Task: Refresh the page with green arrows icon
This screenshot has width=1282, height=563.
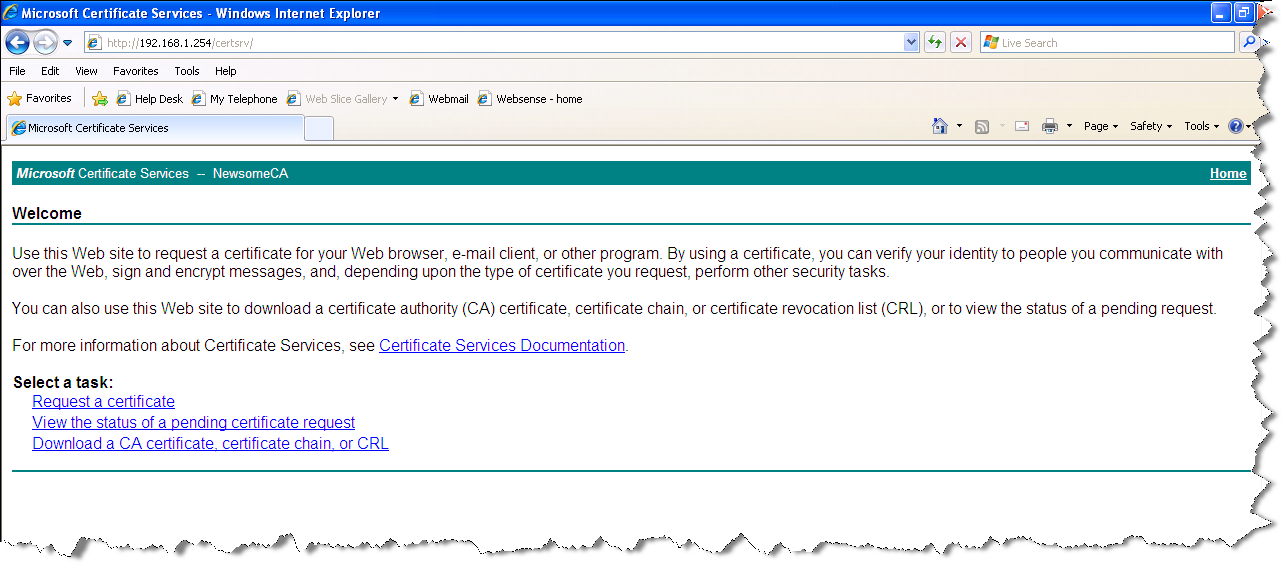Action: tap(935, 42)
